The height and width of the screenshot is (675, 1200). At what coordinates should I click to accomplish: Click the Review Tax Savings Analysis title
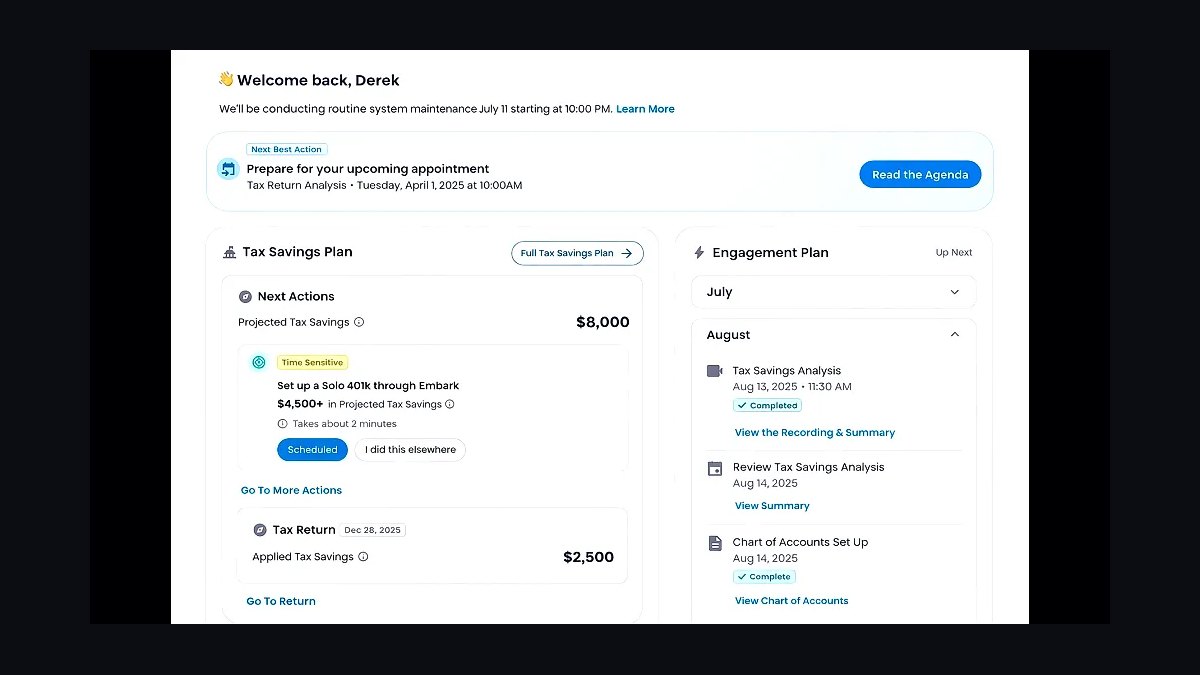tap(808, 467)
